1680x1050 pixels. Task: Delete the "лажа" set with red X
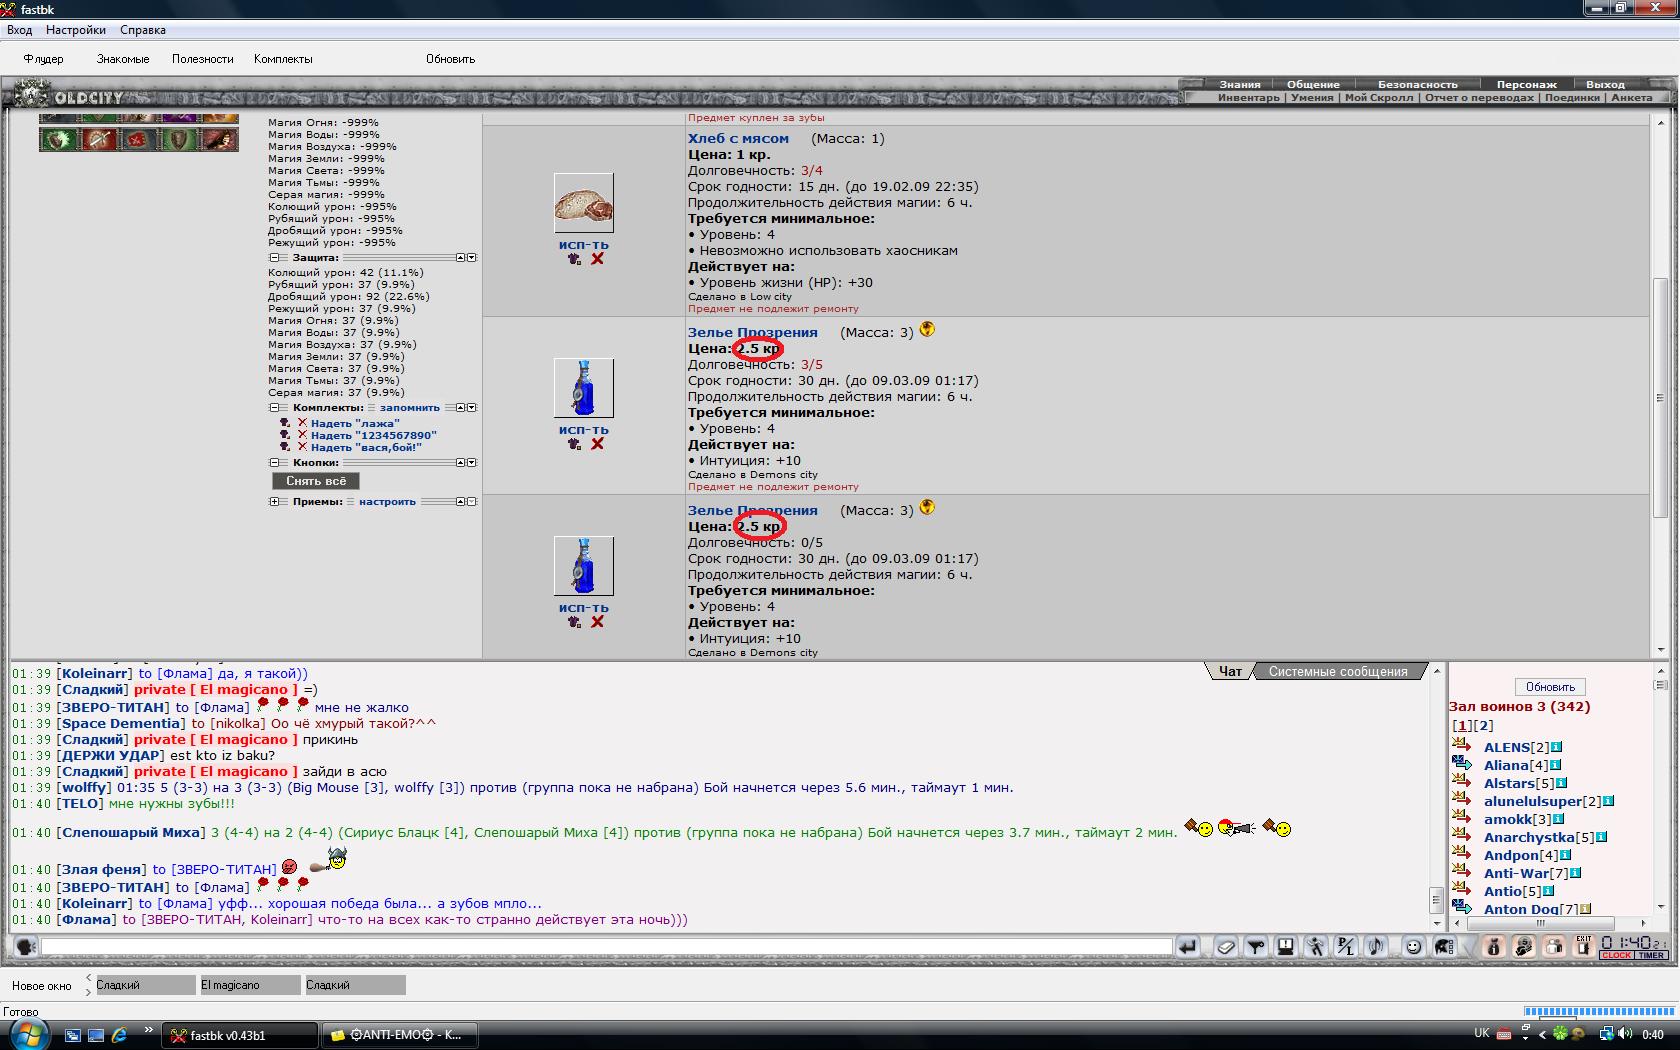click(x=302, y=423)
